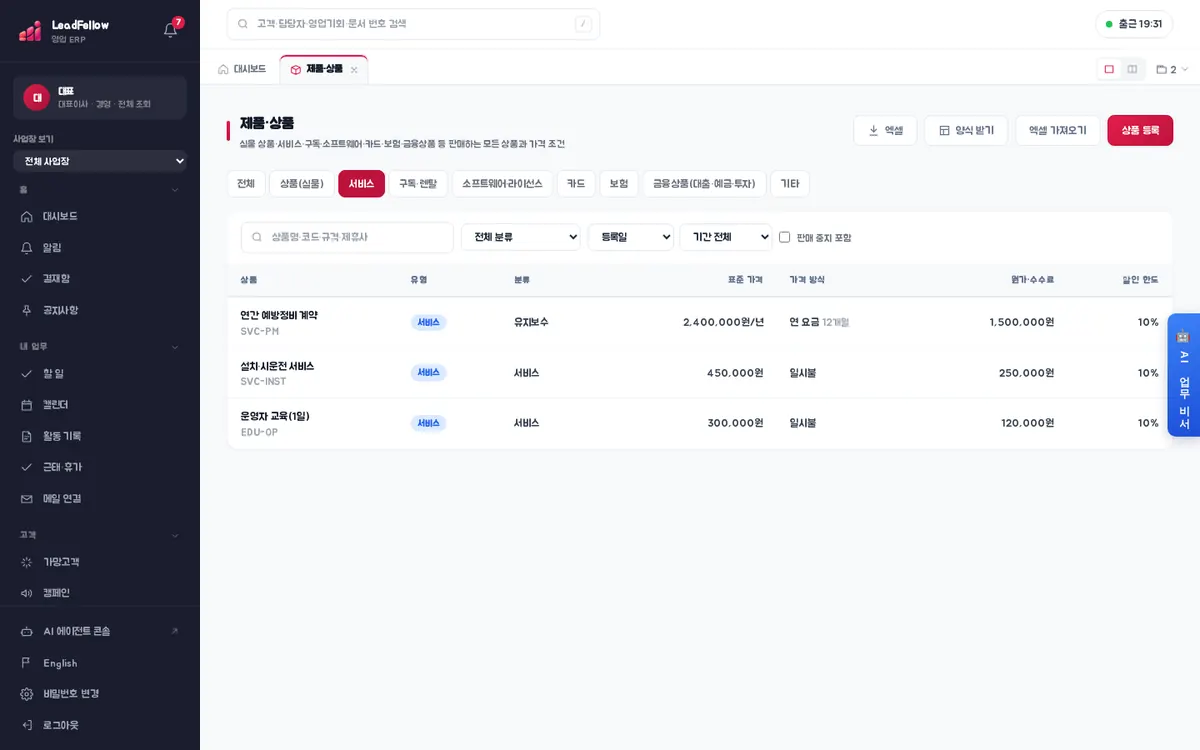This screenshot has width=1200, height=750.
Task: Switch to the 대시보드 tab
Action: pyautogui.click(x=242, y=69)
